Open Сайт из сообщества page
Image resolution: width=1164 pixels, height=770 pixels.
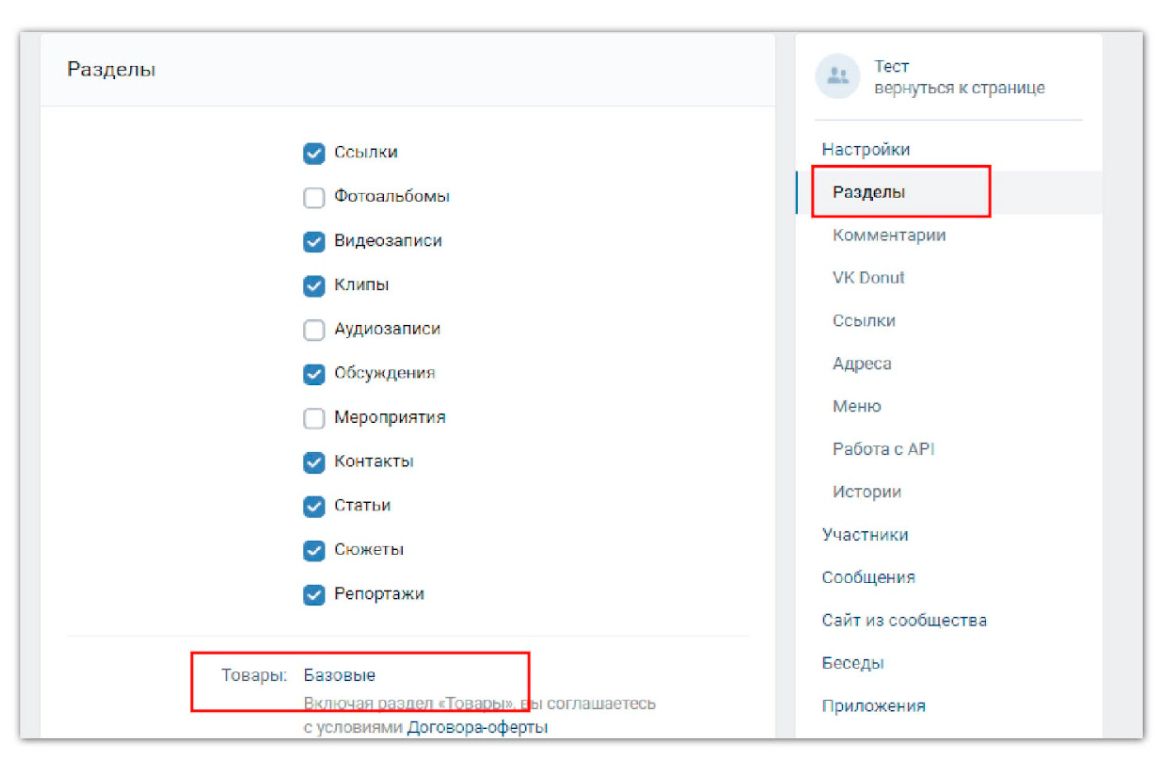[x=904, y=620]
